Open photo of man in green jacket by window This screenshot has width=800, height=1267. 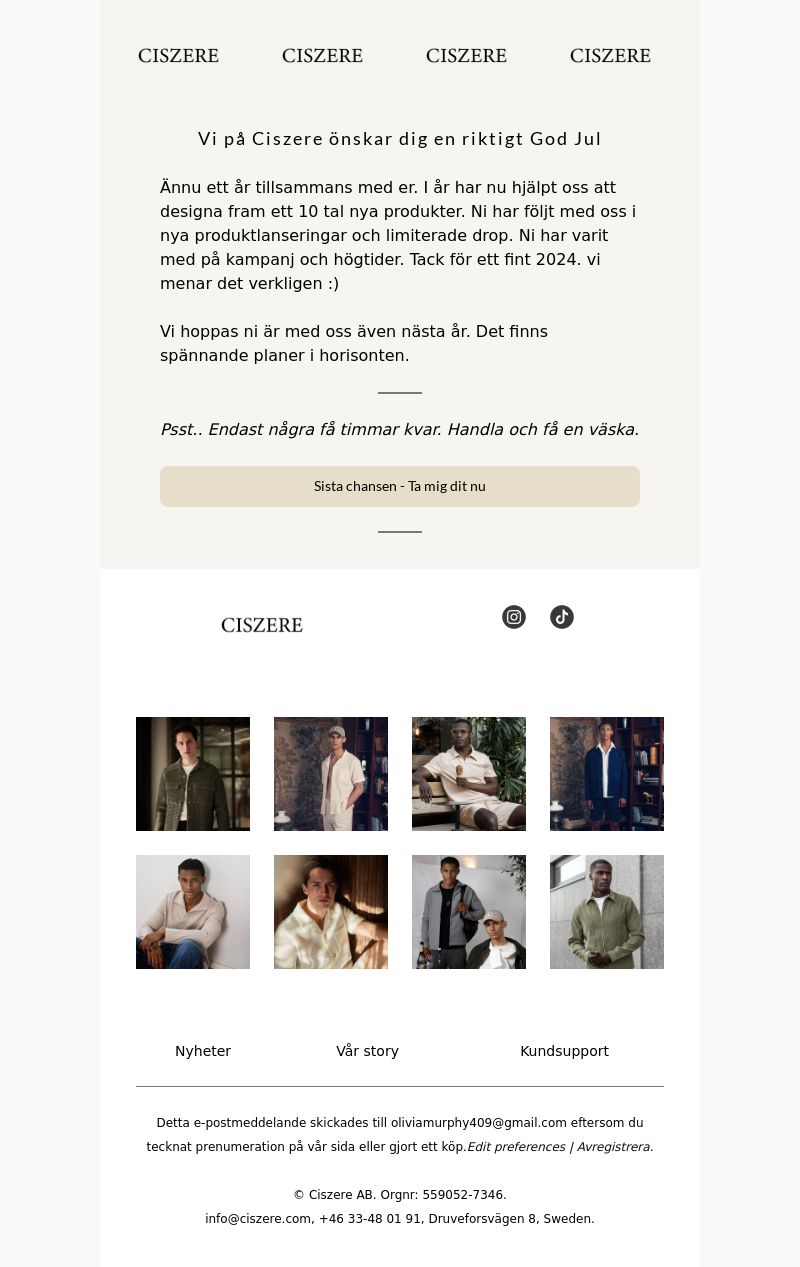point(193,774)
